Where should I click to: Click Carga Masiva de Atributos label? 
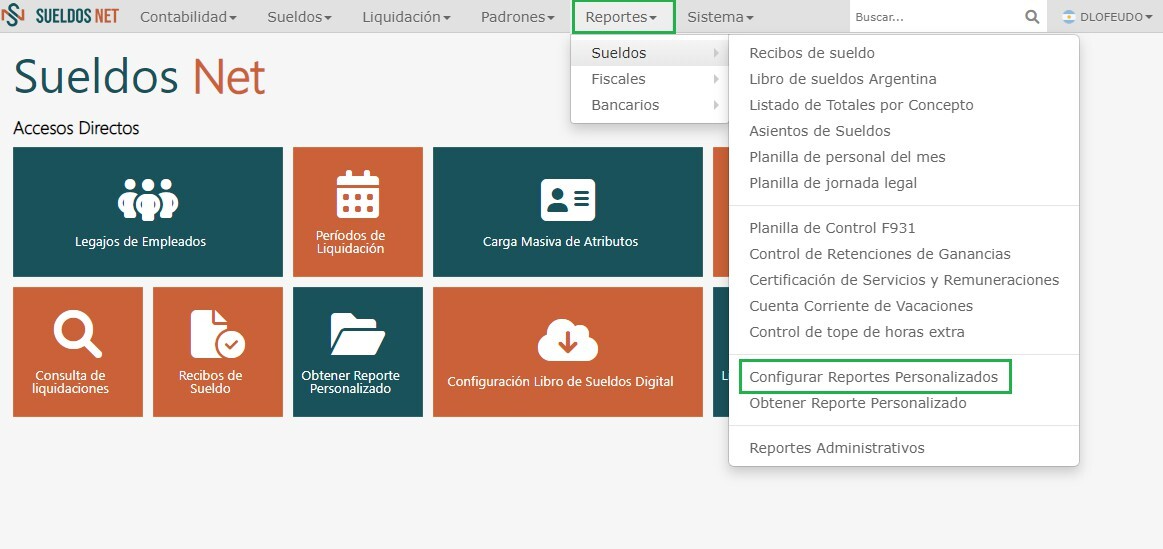point(560,242)
